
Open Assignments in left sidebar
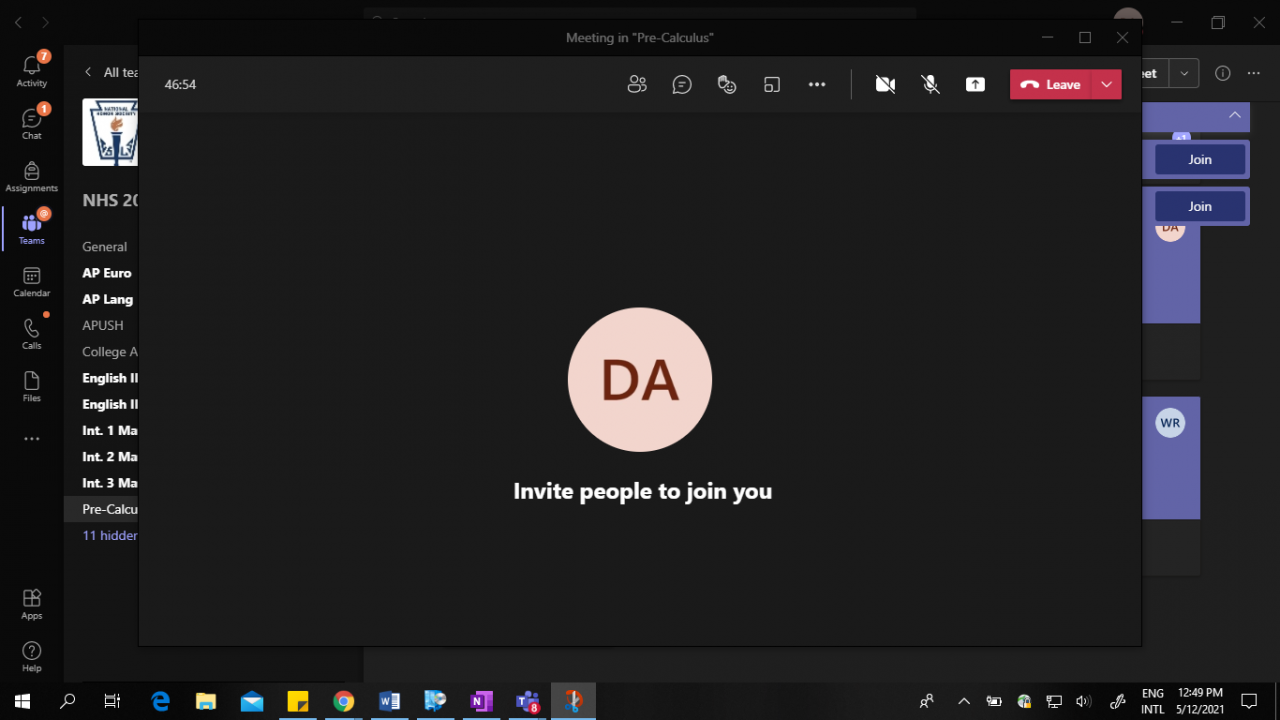[32, 177]
